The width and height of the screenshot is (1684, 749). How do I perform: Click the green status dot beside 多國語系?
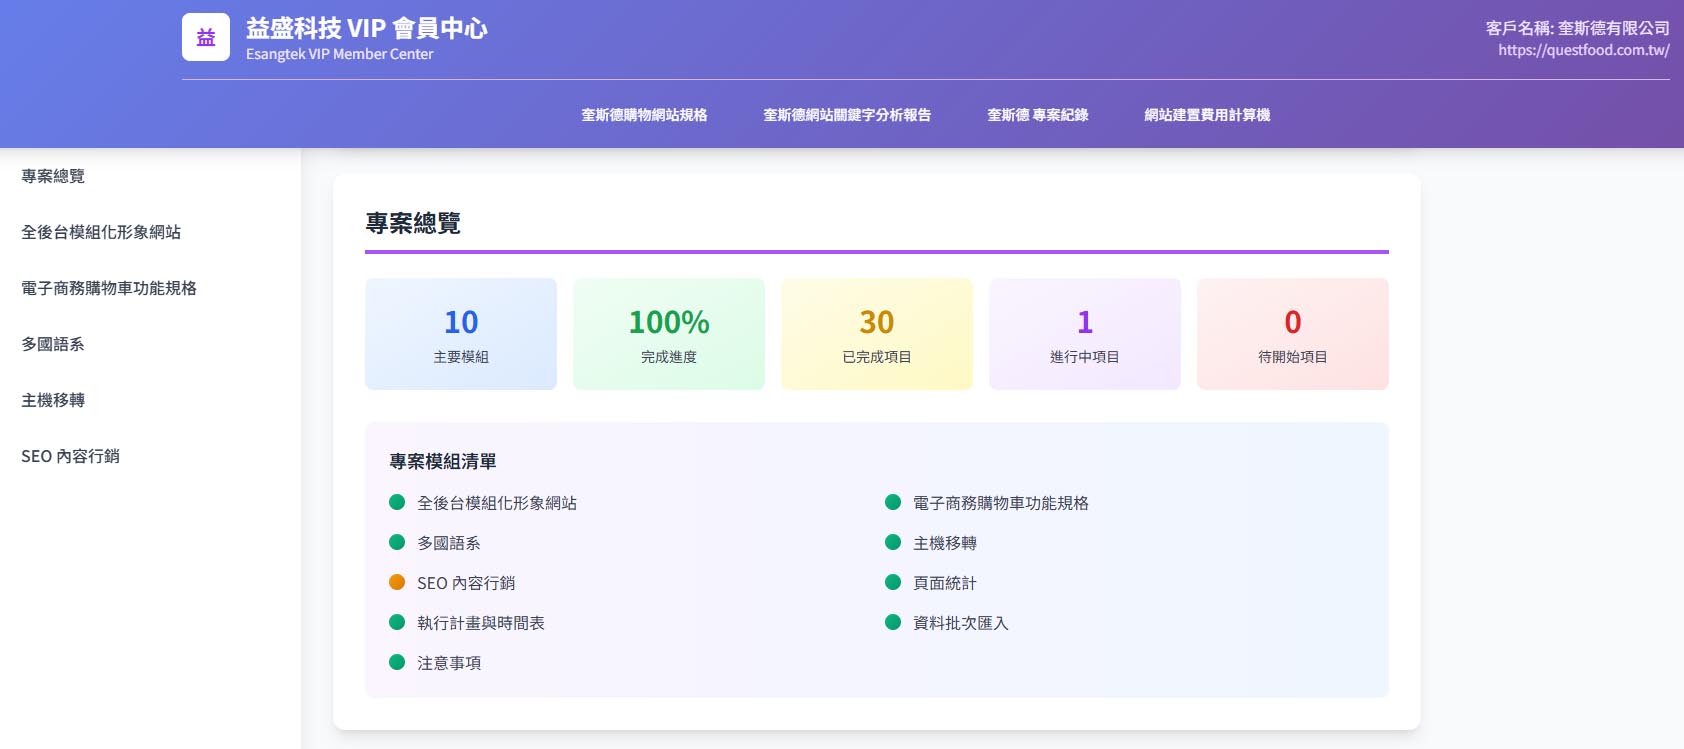tap(397, 542)
